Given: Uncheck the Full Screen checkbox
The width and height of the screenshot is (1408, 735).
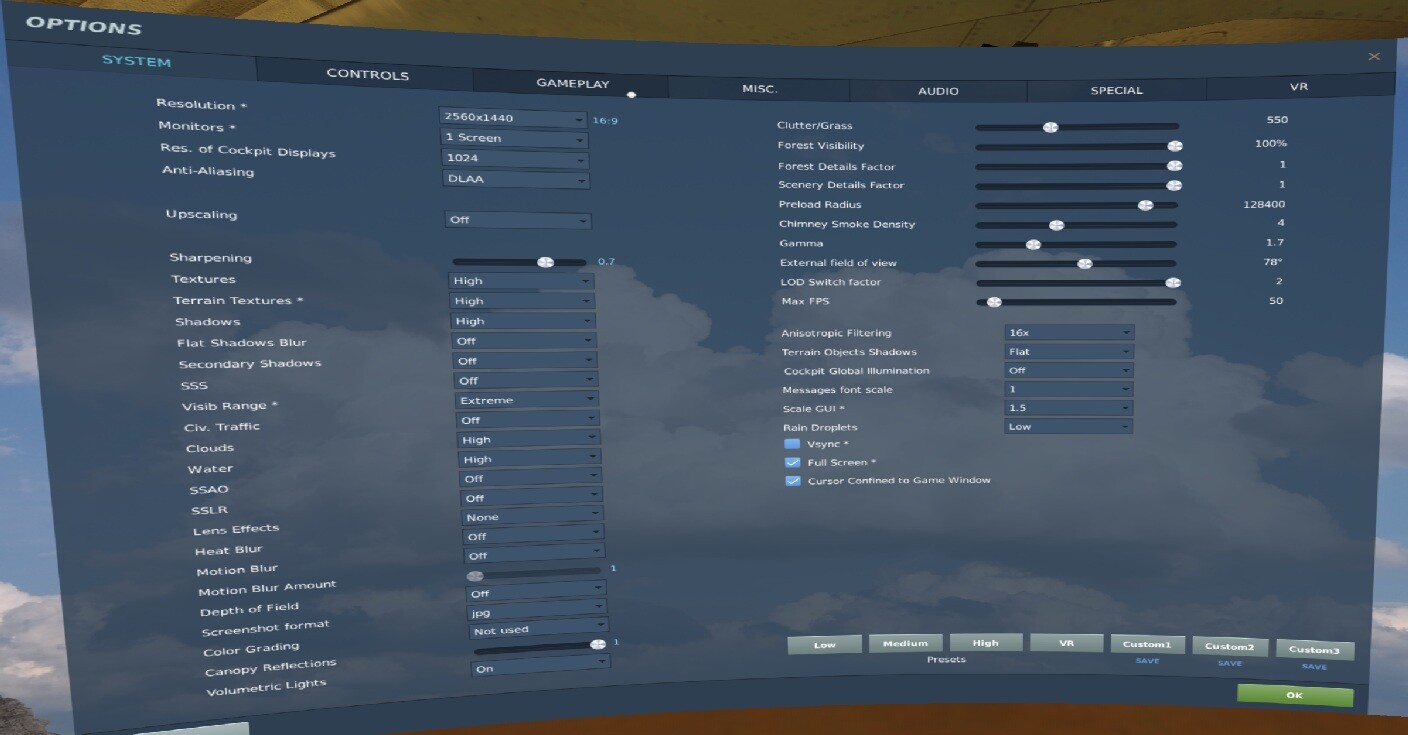Looking at the screenshot, I should point(793,462).
